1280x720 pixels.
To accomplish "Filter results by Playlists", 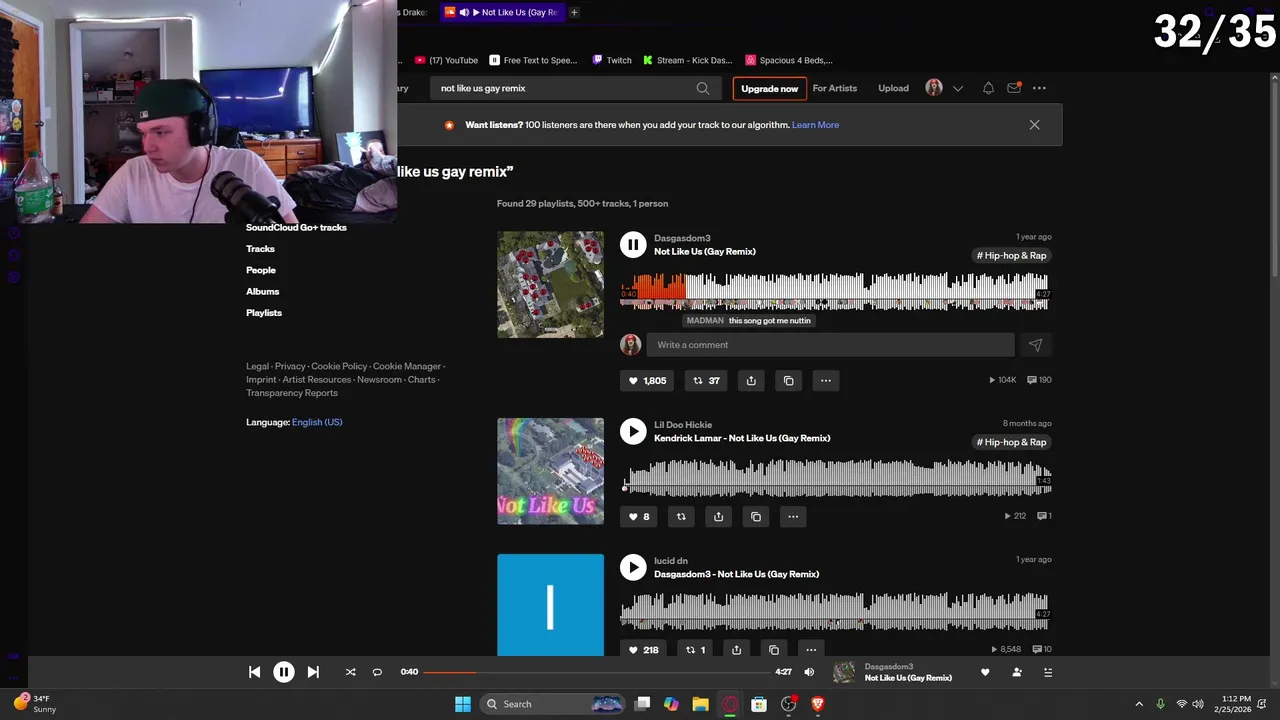I will click(x=264, y=313).
